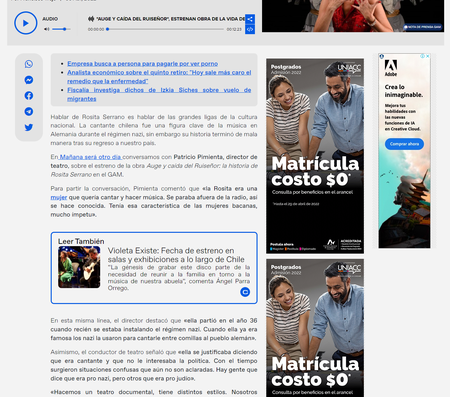The height and width of the screenshot is (397, 450).
Task: Open the 'Mañana será otro día' link
Action: tap(90, 157)
